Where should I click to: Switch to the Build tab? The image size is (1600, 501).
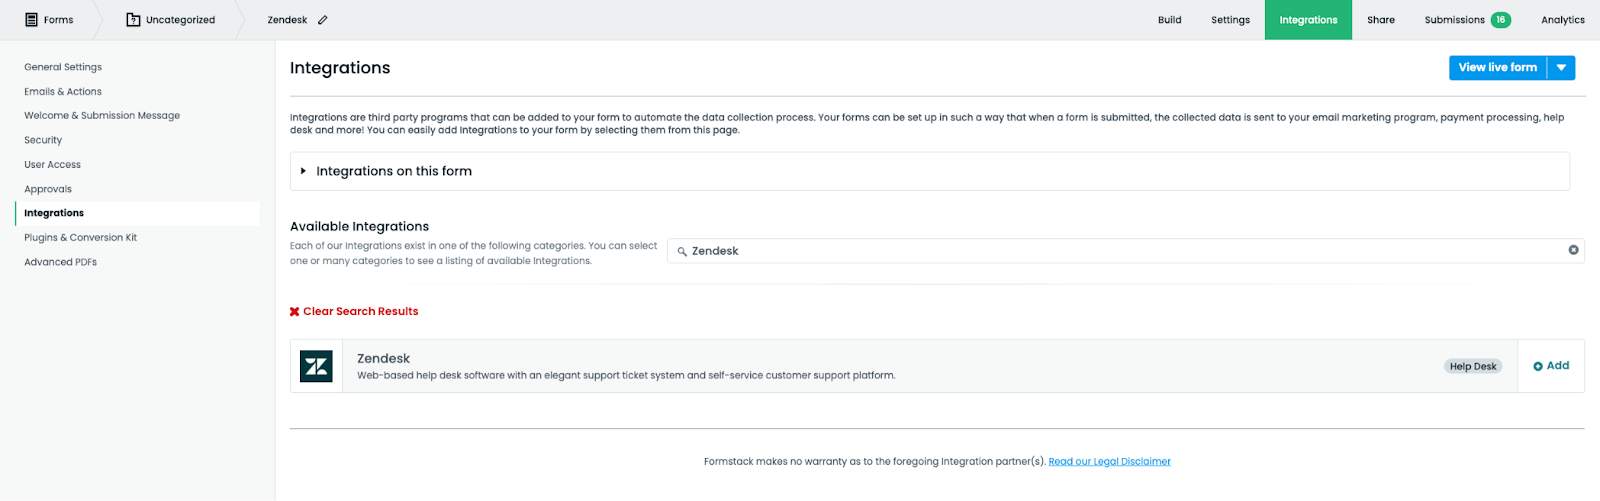pyautogui.click(x=1169, y=20)
